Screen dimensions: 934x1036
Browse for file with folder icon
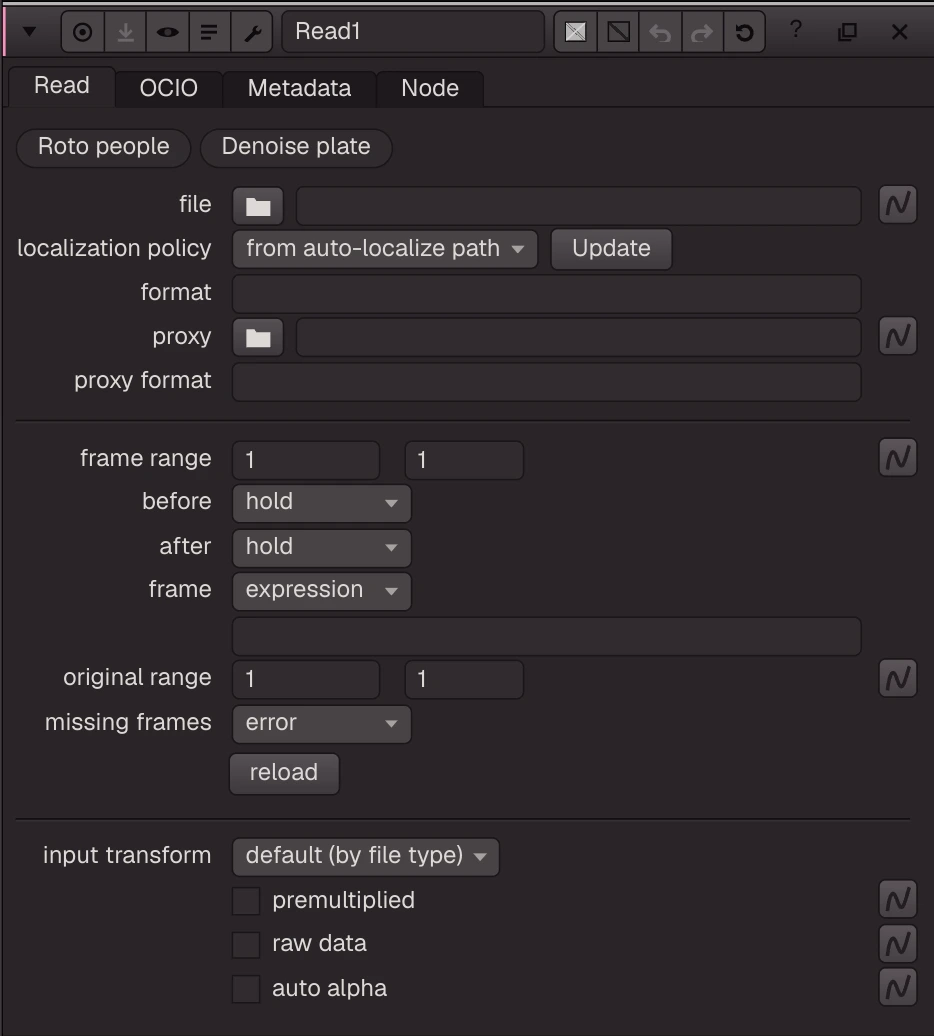coord(258,206)
